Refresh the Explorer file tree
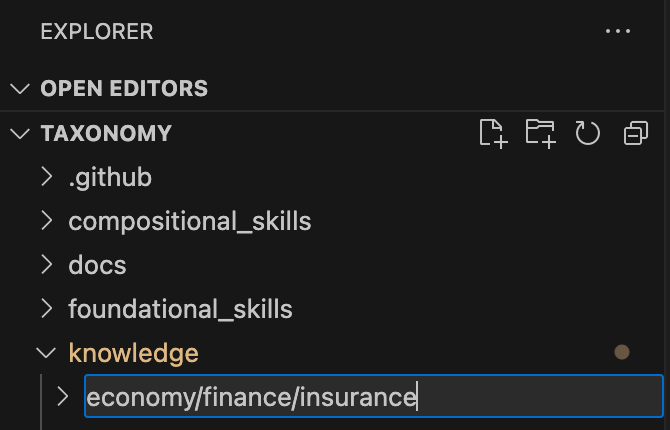The height and width of the screenshot is (430, 670). 587,133
